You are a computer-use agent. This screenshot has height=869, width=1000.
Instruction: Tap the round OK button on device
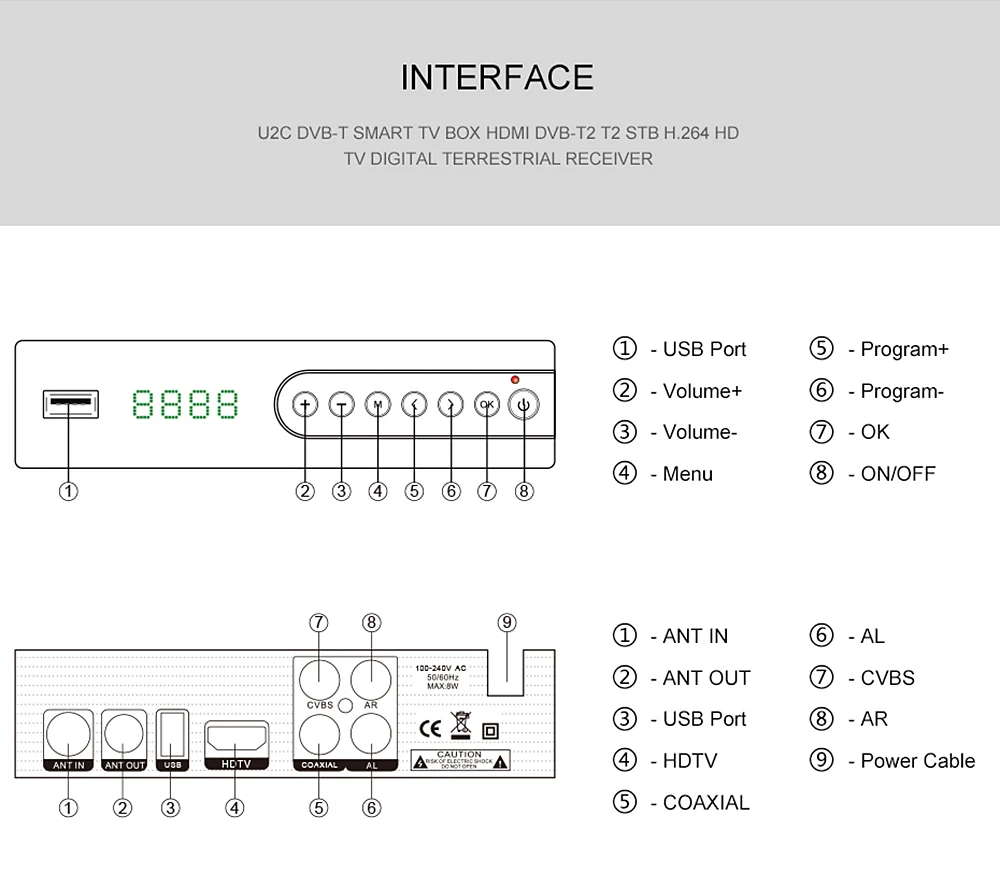click(x=487, y=404)
